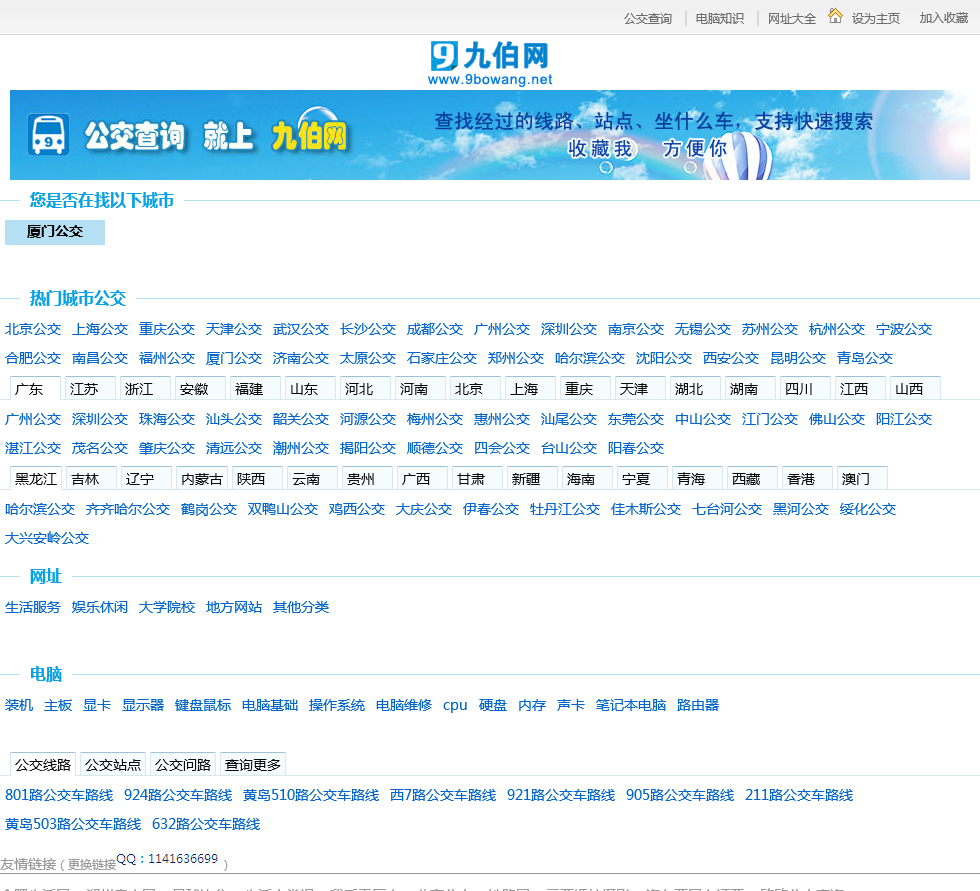
Task: Click the home icon beside 设为主页
Action: tap(835, 16)
